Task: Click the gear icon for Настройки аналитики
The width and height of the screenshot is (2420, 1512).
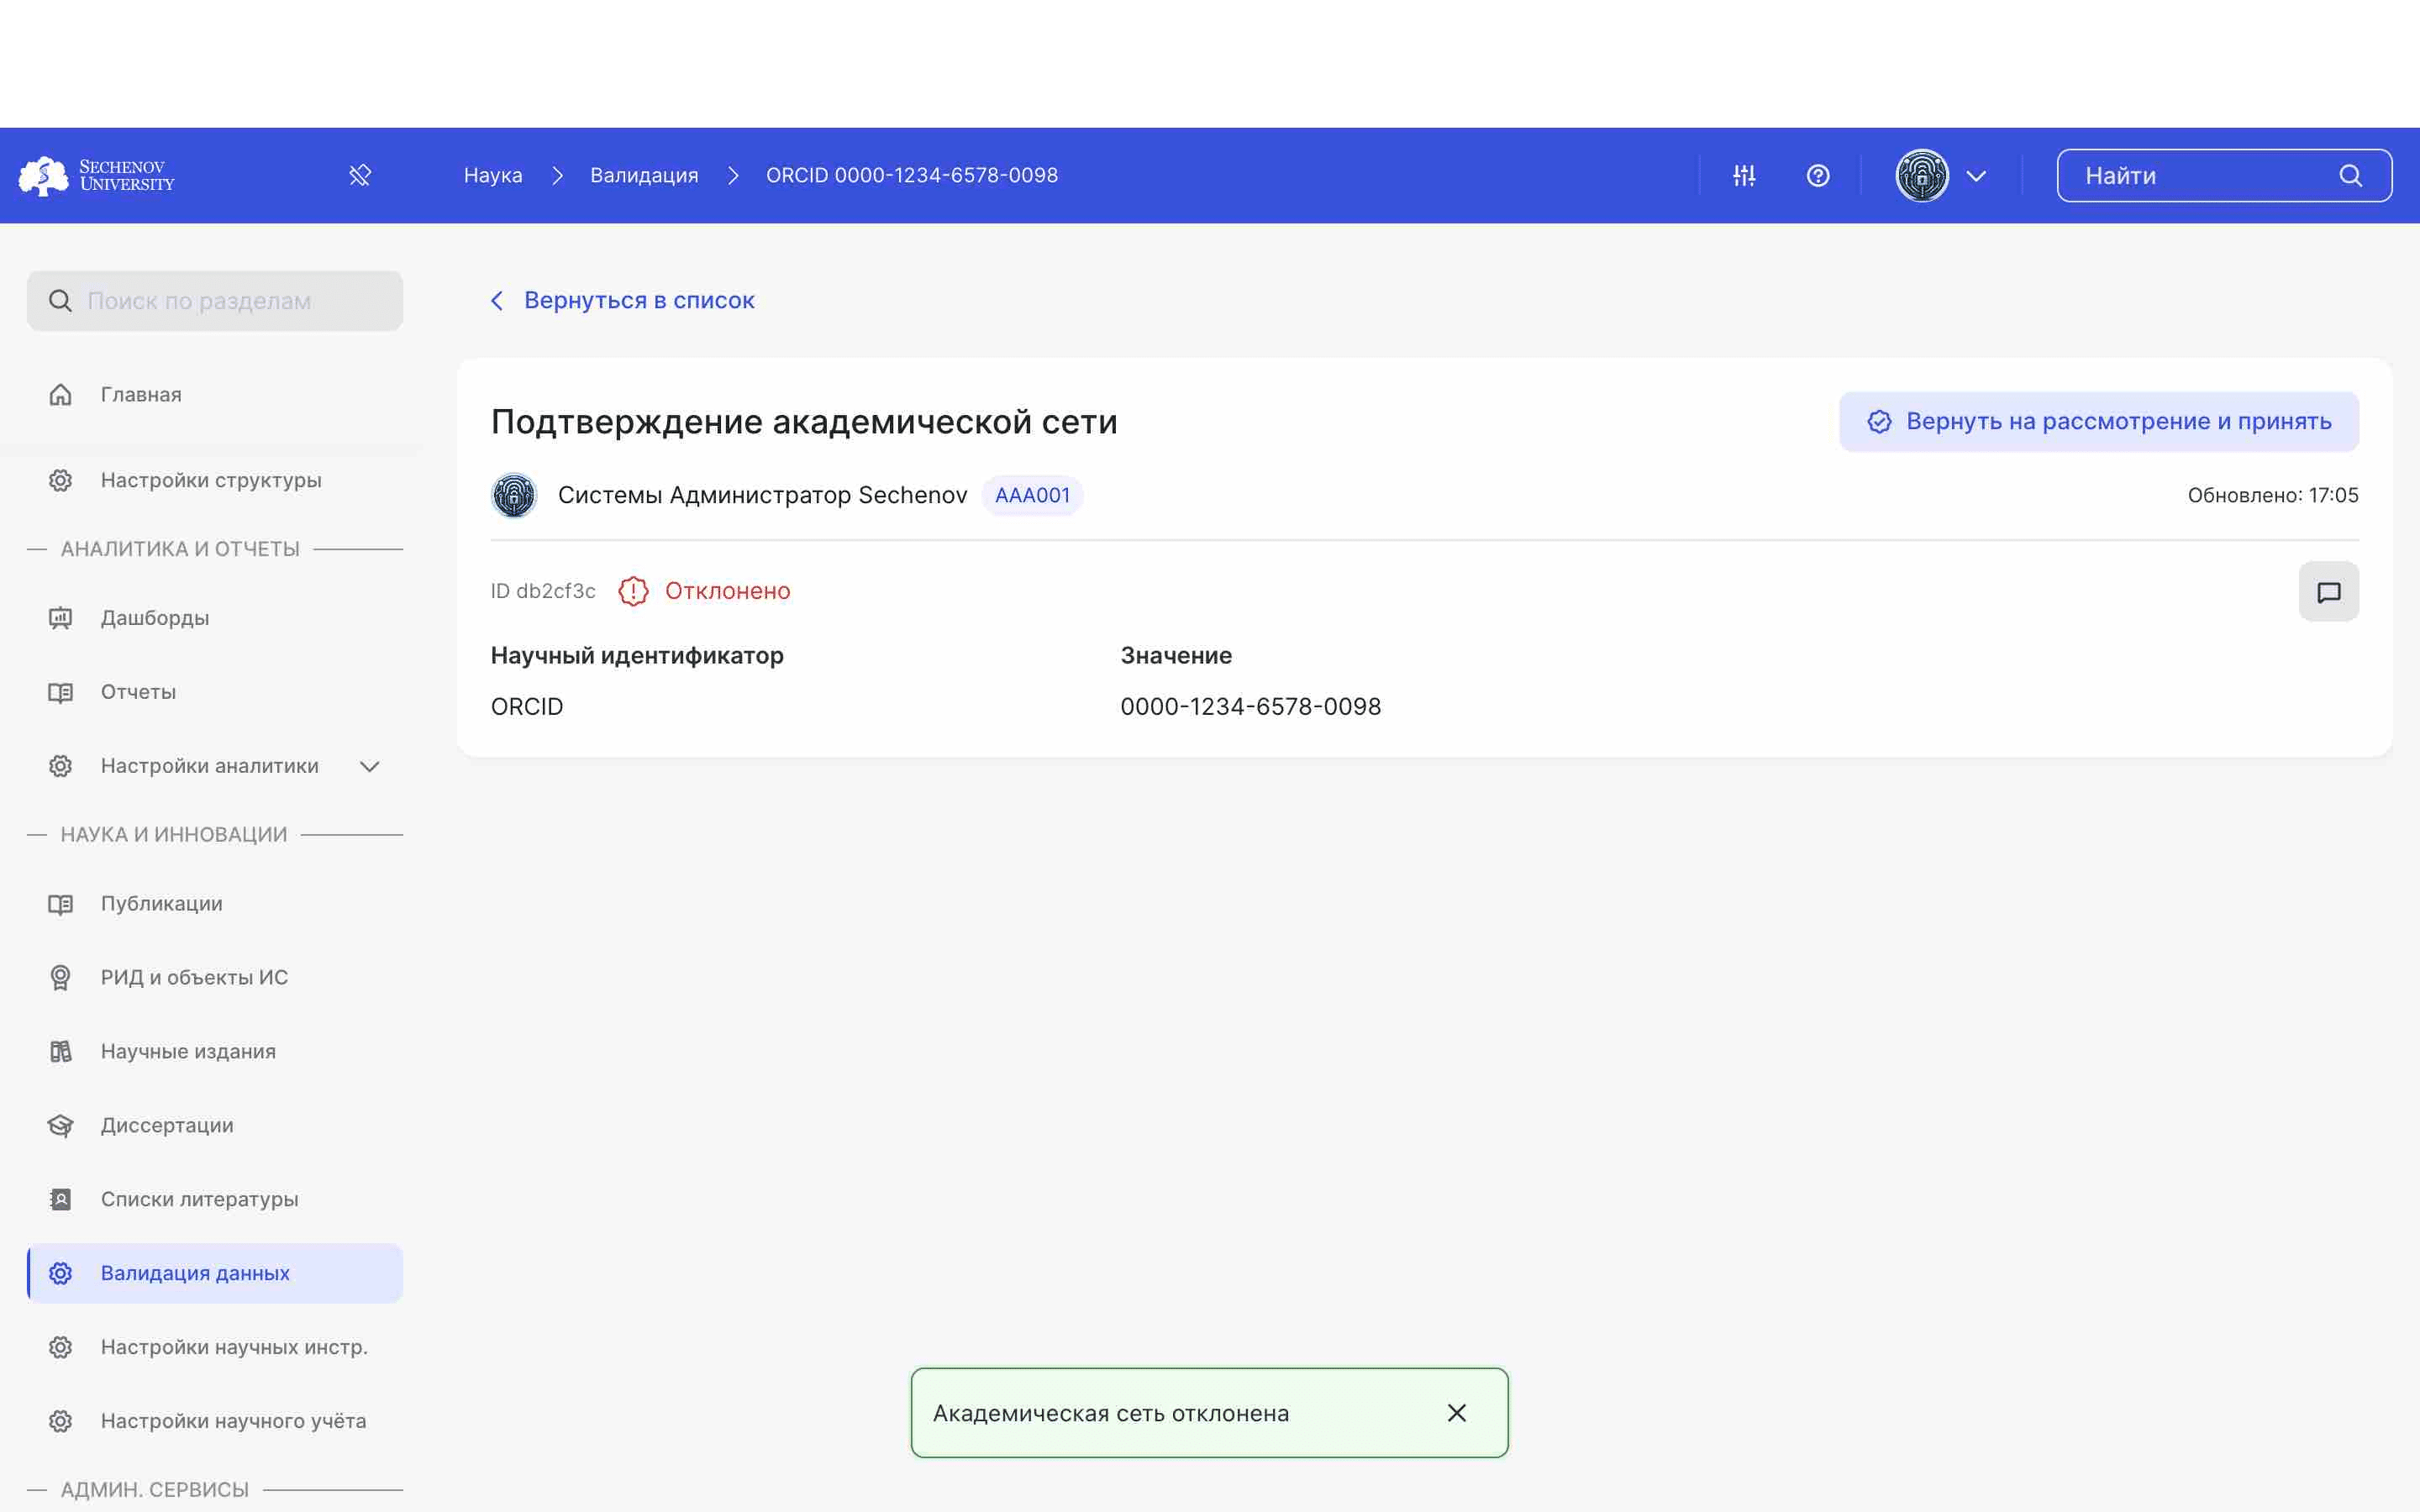Action: pyautogui.click(x=60, y=766)
